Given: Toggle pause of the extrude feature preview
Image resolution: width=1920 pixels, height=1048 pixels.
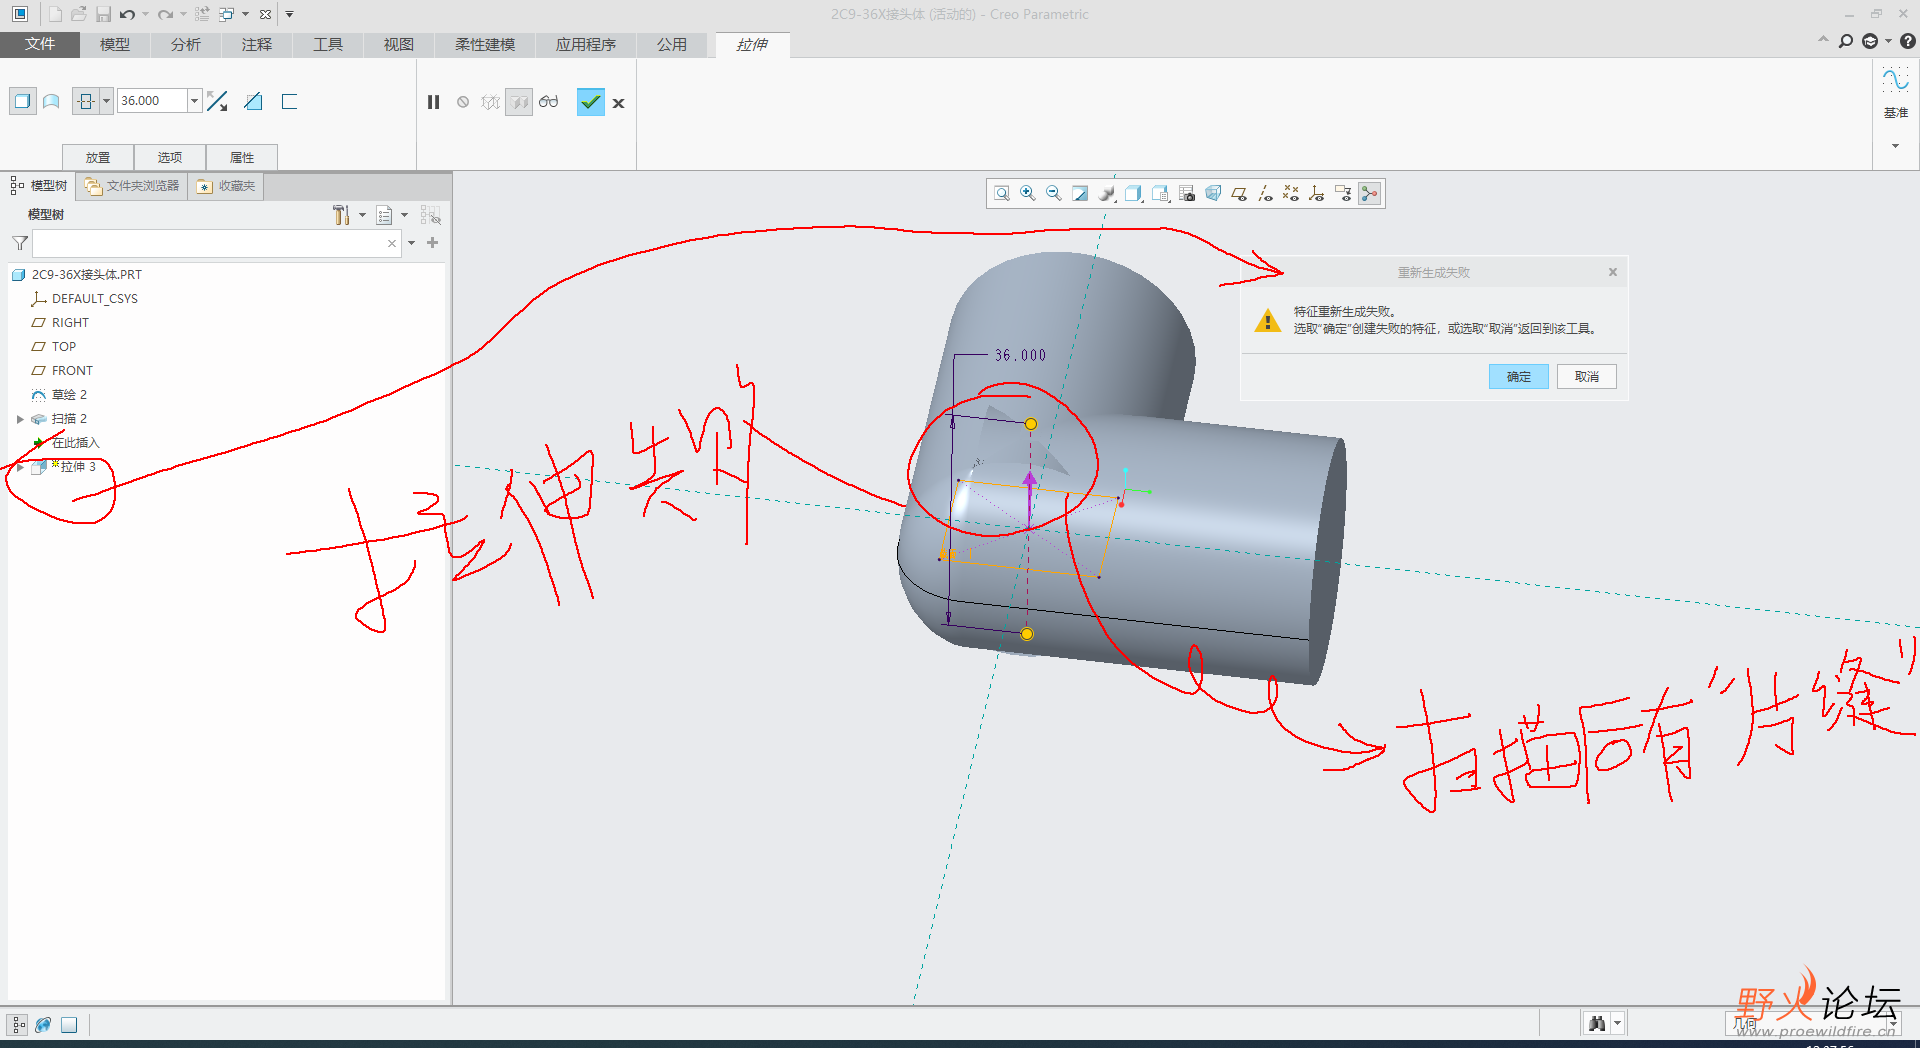Looking at the screenshot, I should click(433, 101).
